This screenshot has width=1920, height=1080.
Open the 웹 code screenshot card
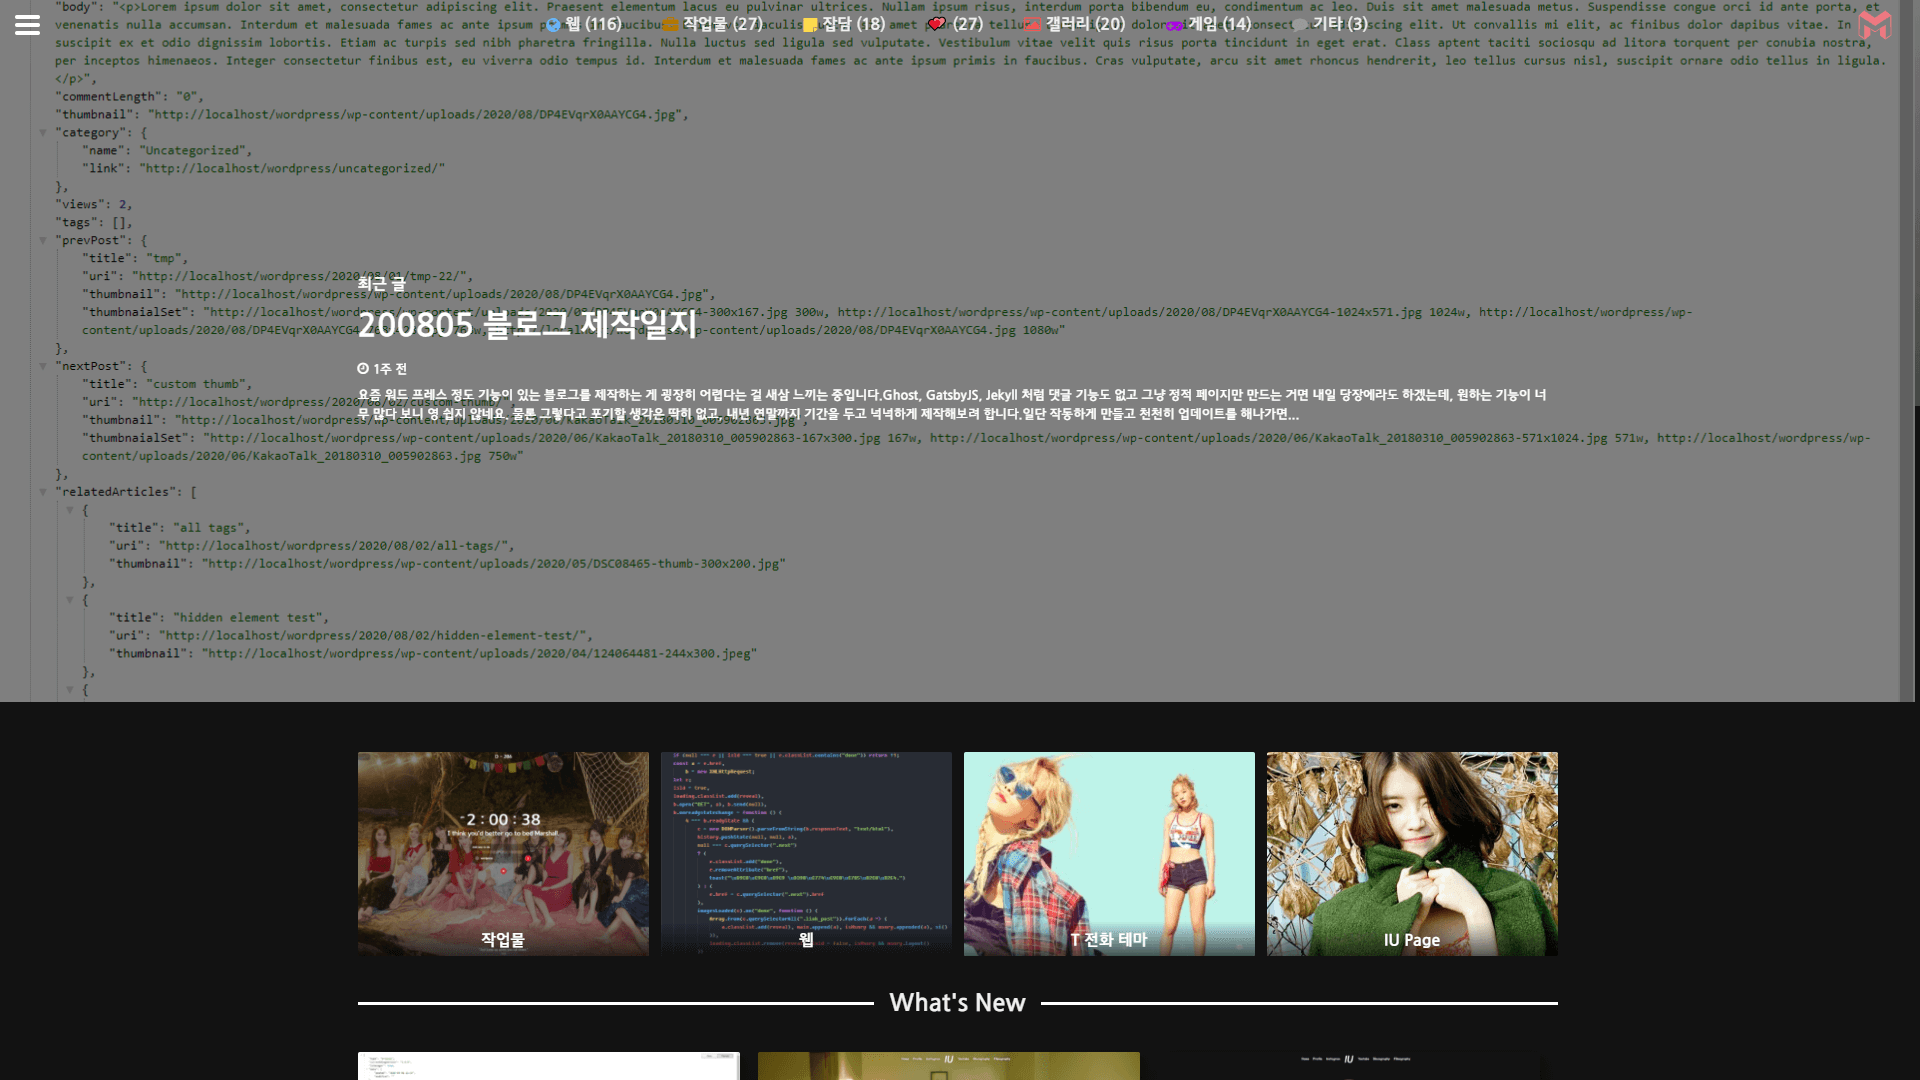[805, 853]
